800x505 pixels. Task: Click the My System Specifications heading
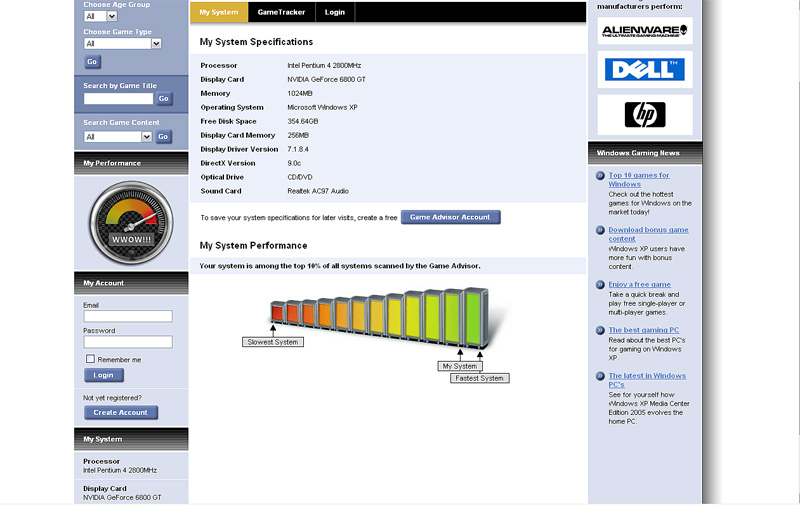coord(256,42)
